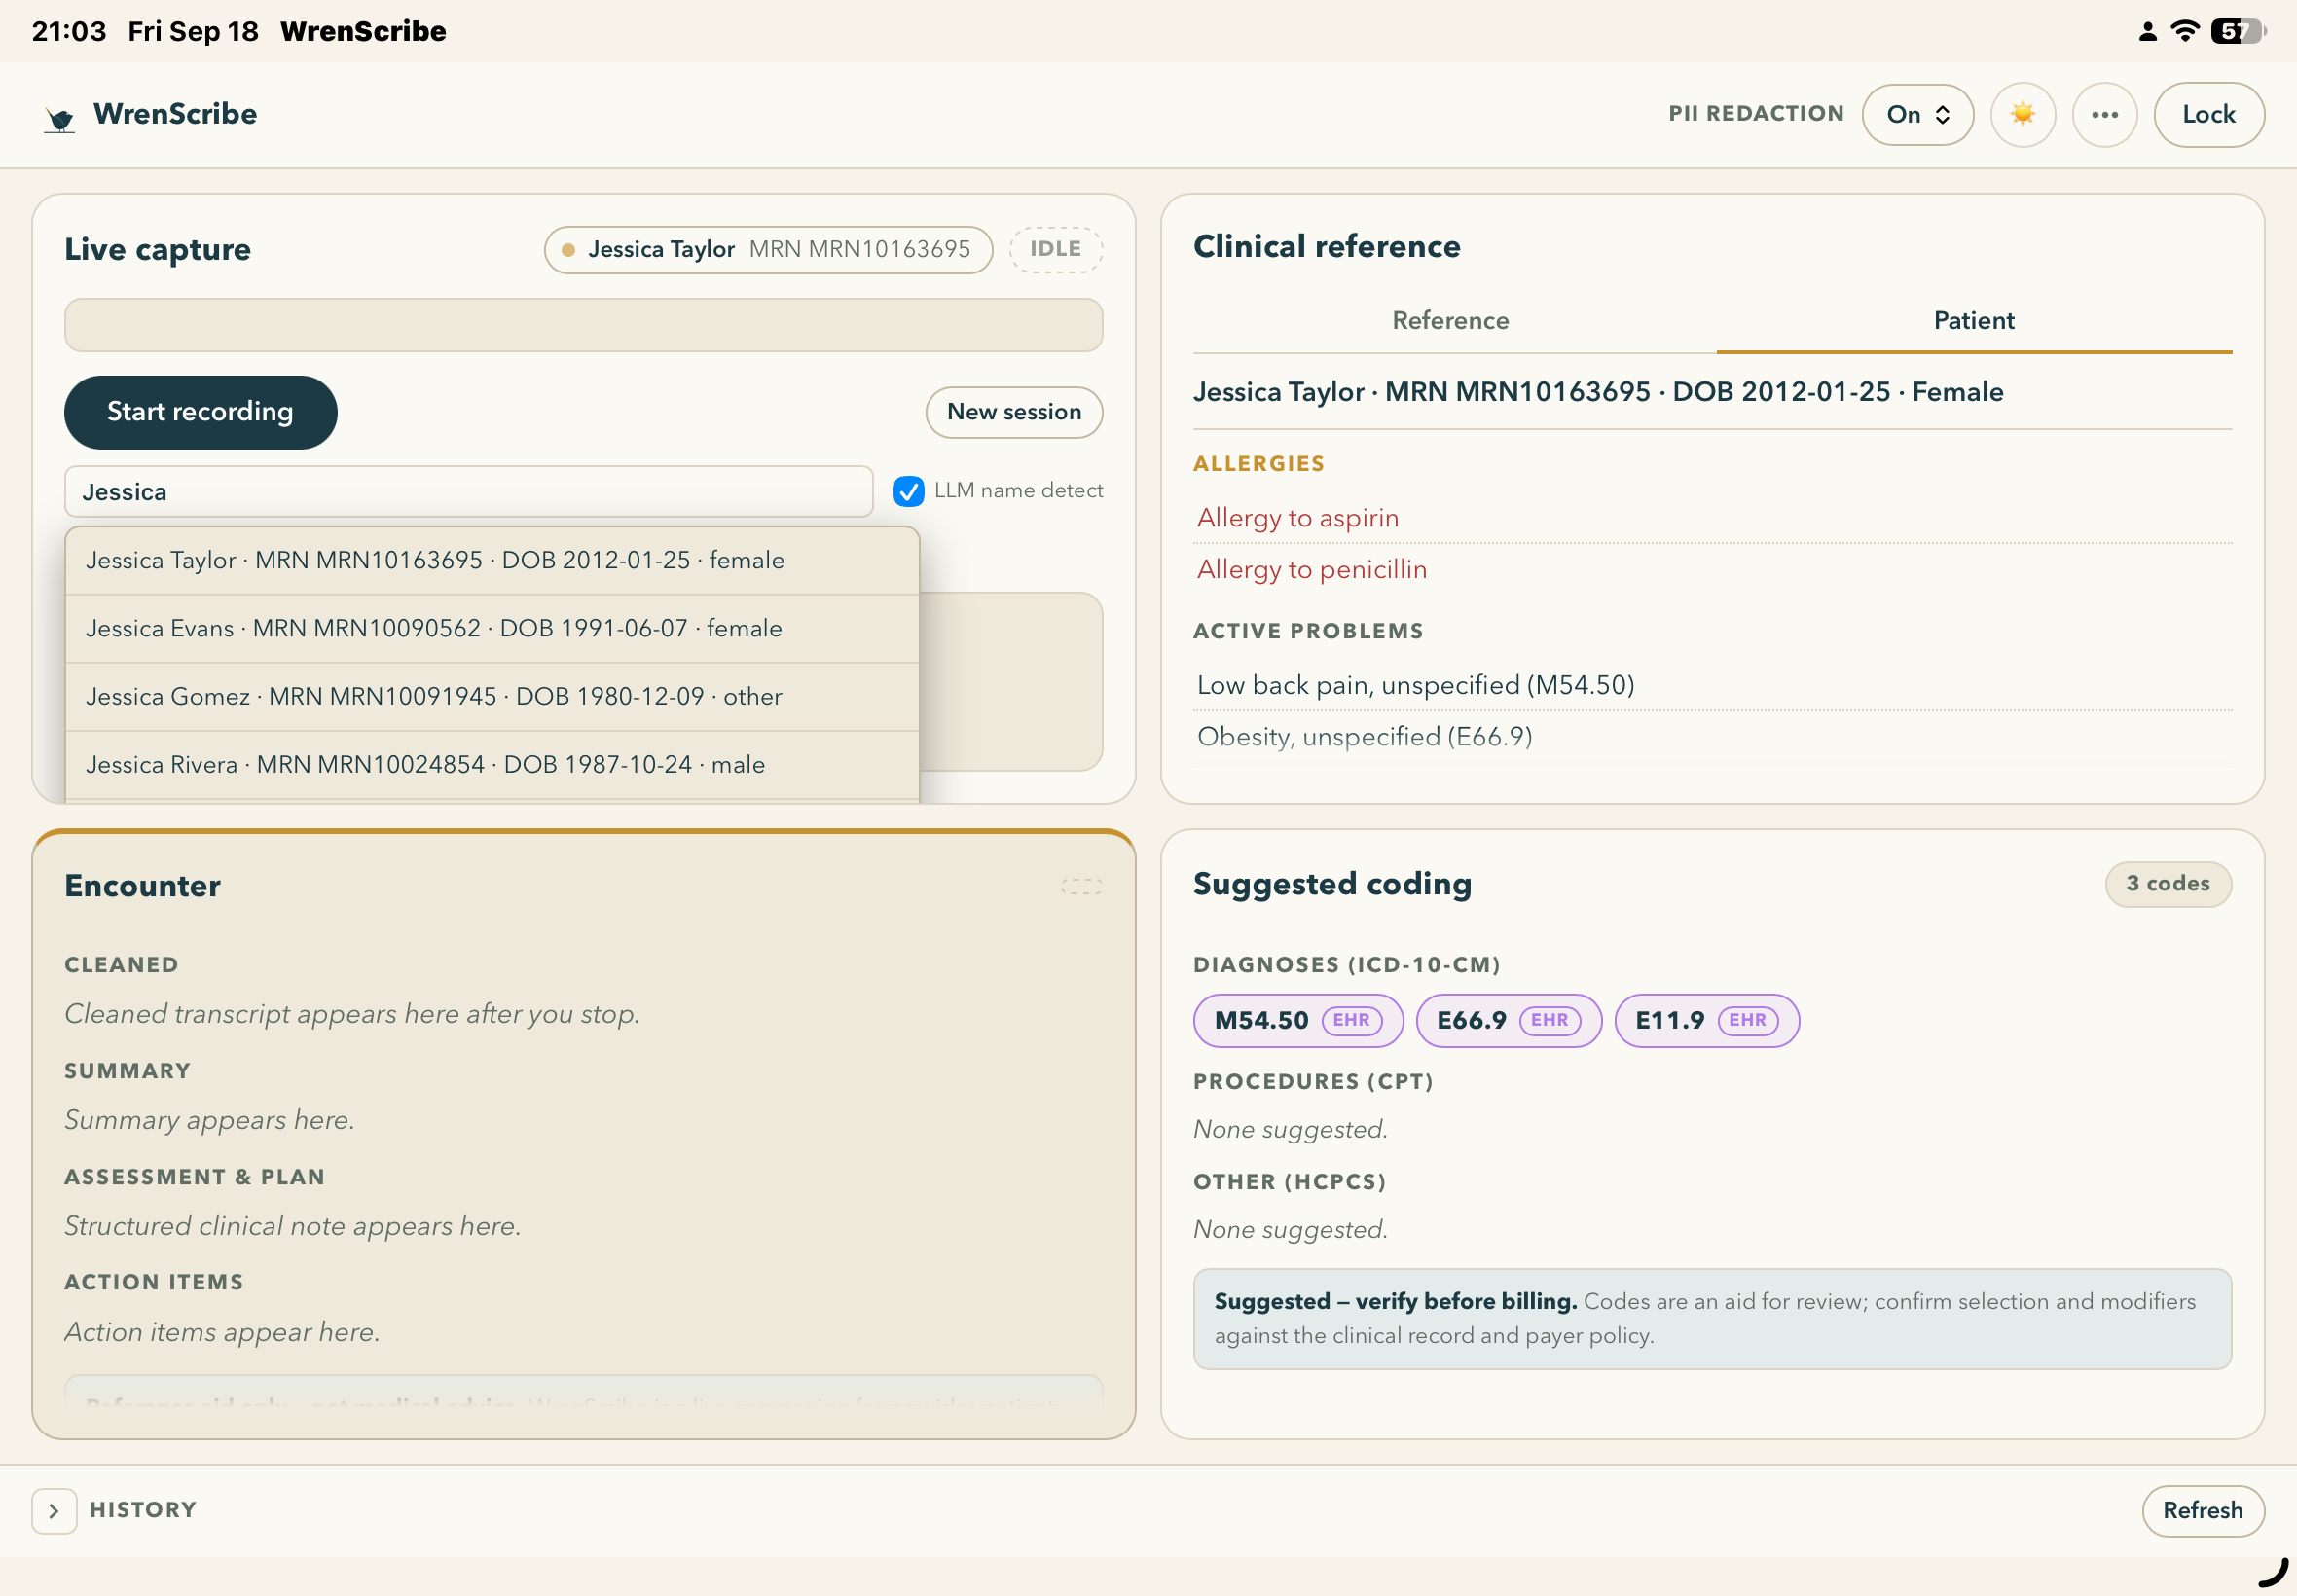Select Jessica Gomez from the patient suggestions

[492, 697]
